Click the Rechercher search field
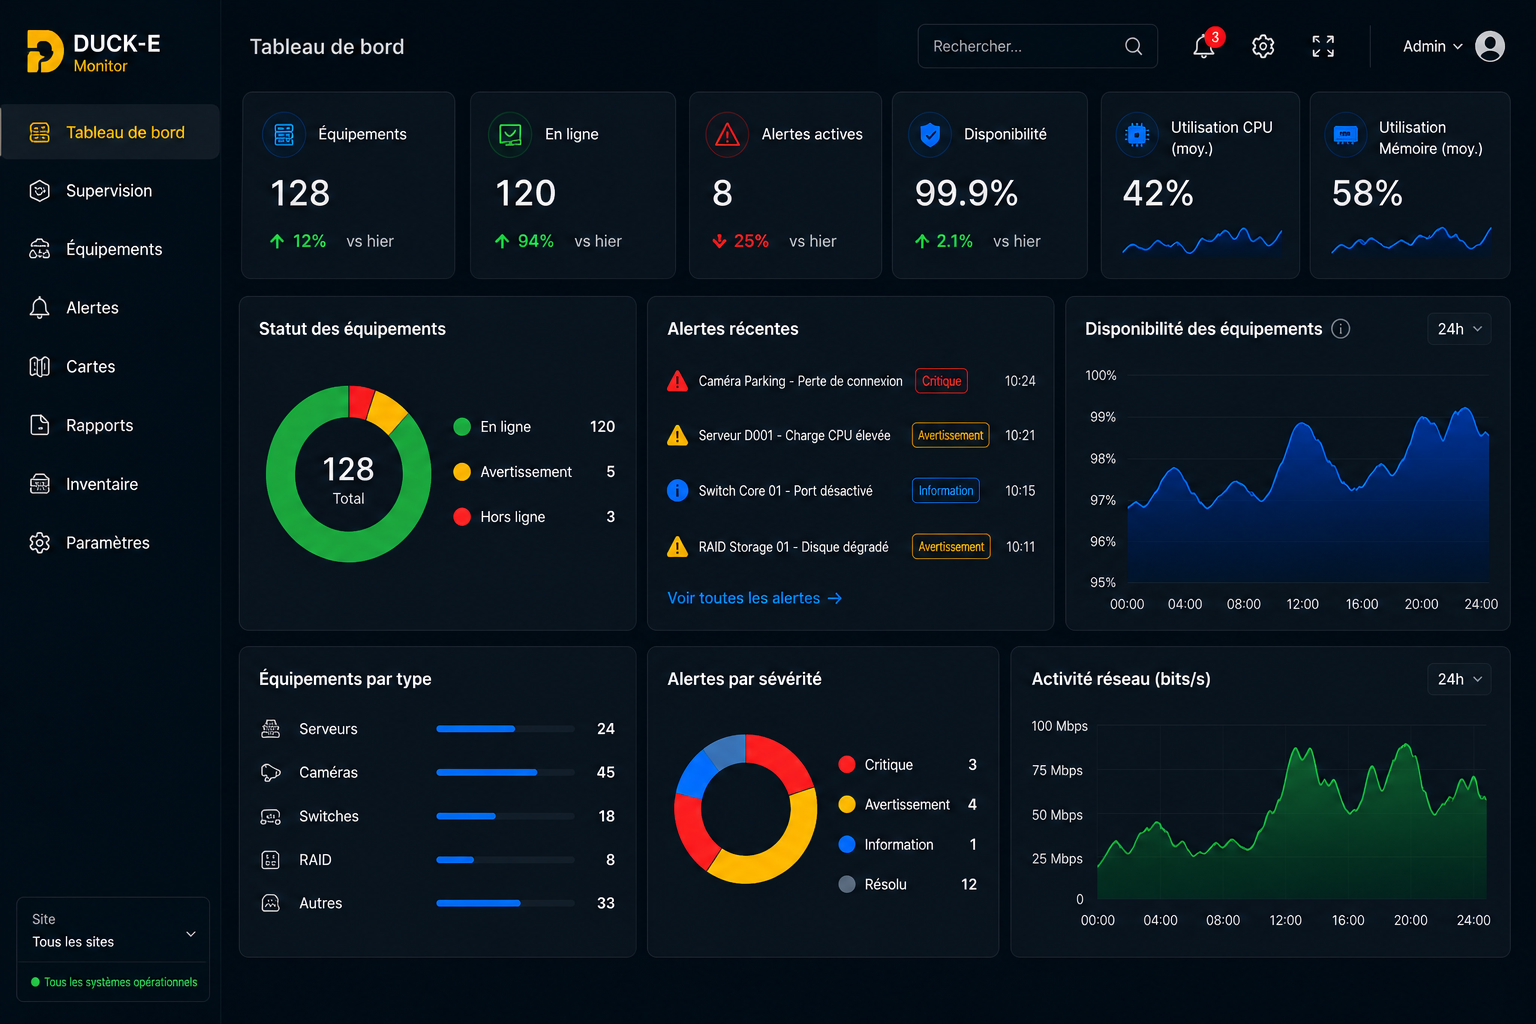This screenshot has height=1024, width=1536. click(1038, 46)
